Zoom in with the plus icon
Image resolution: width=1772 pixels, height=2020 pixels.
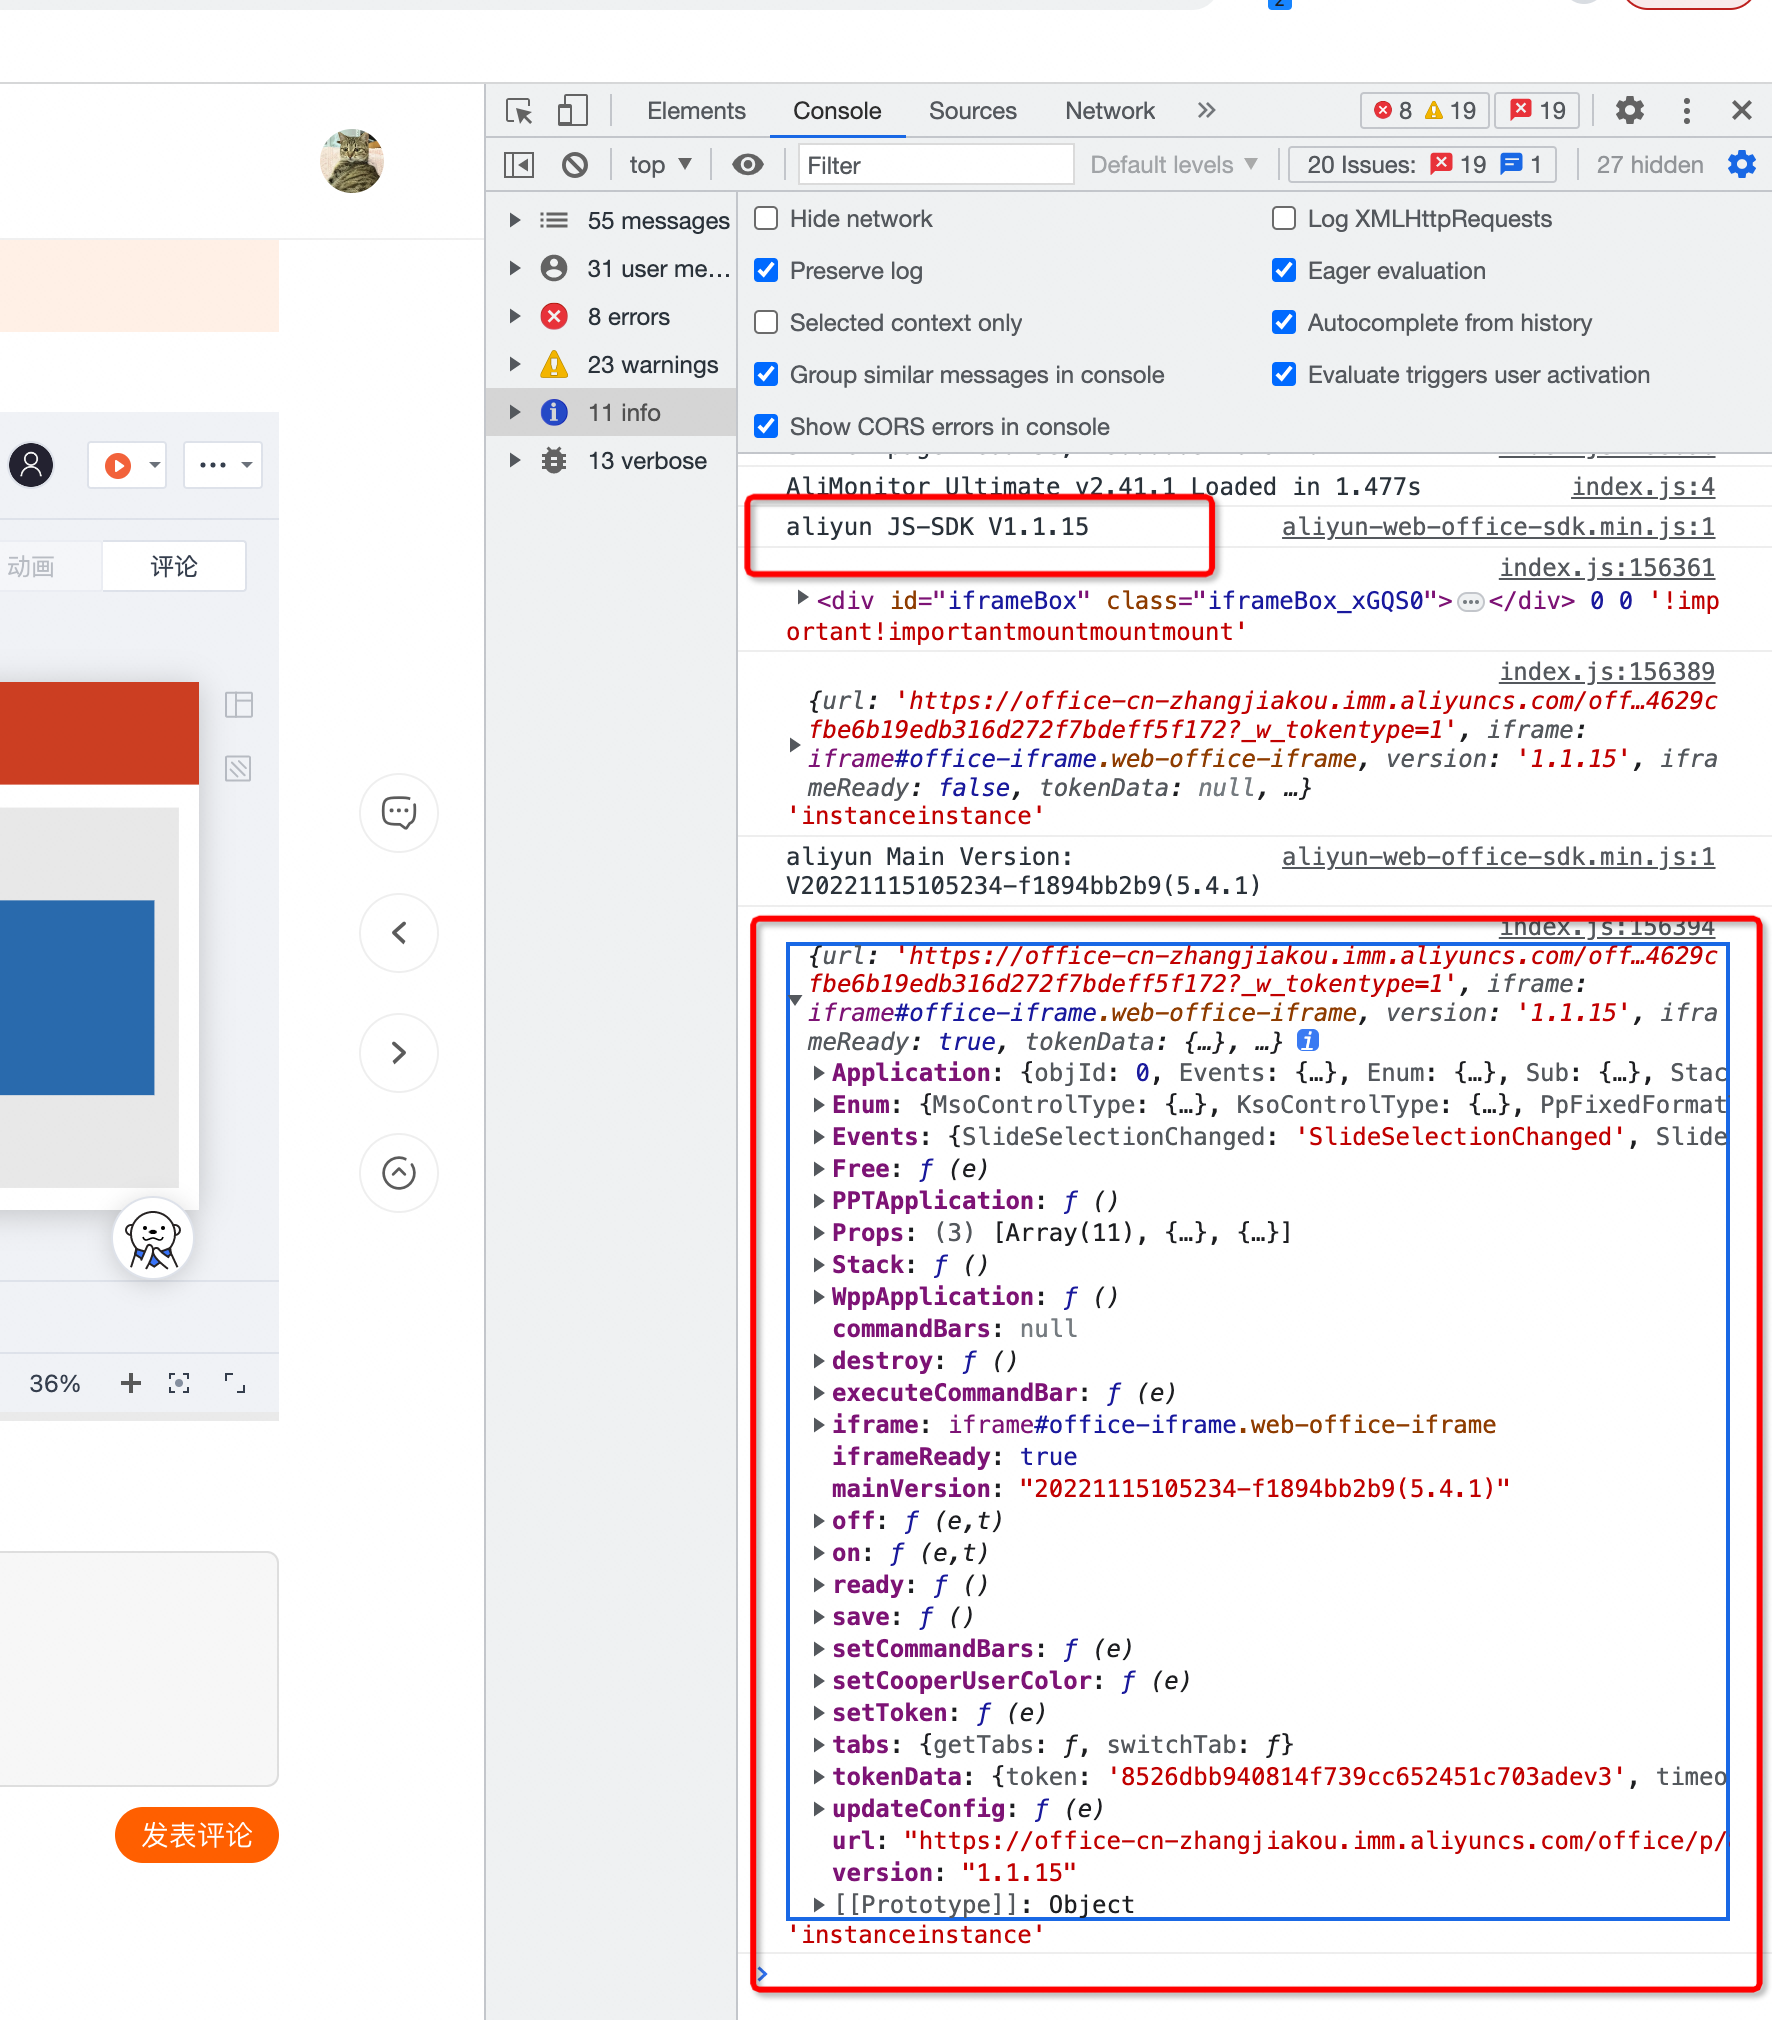coord(131,1383)
